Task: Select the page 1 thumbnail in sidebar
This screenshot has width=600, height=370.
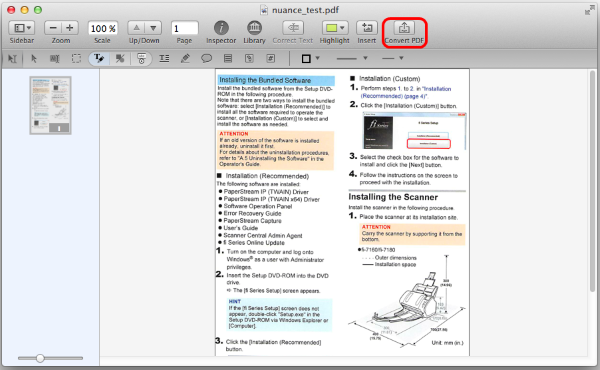Action: [x=51, y=105]
